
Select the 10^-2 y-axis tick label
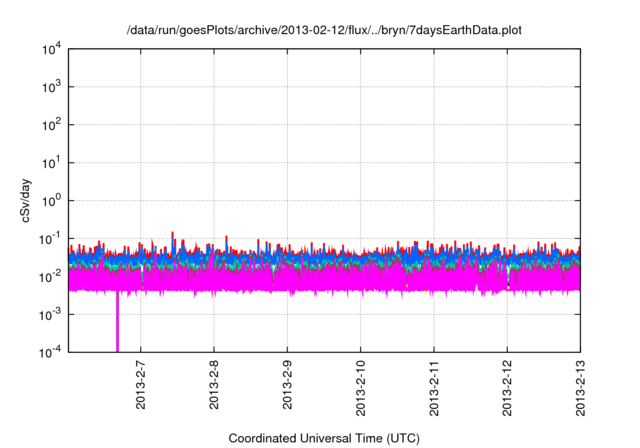pos(50,277)
